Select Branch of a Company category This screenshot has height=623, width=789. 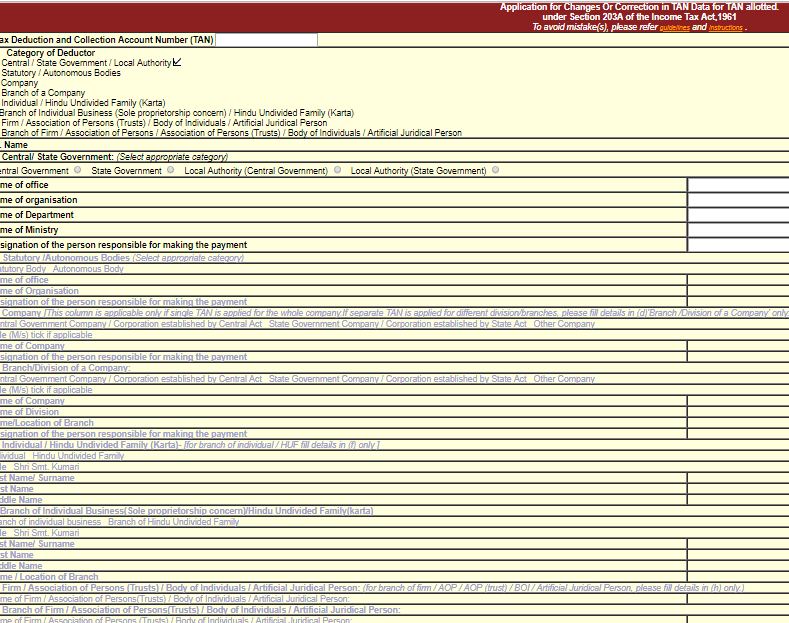pos(44,93)
